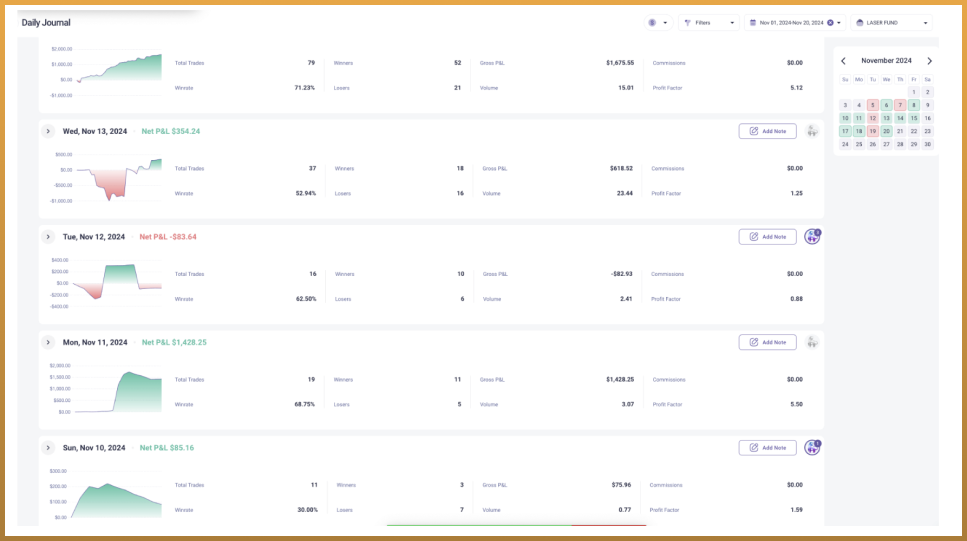
Task: Click the grey insights icon for Nov 11
Action: point(812,342)
